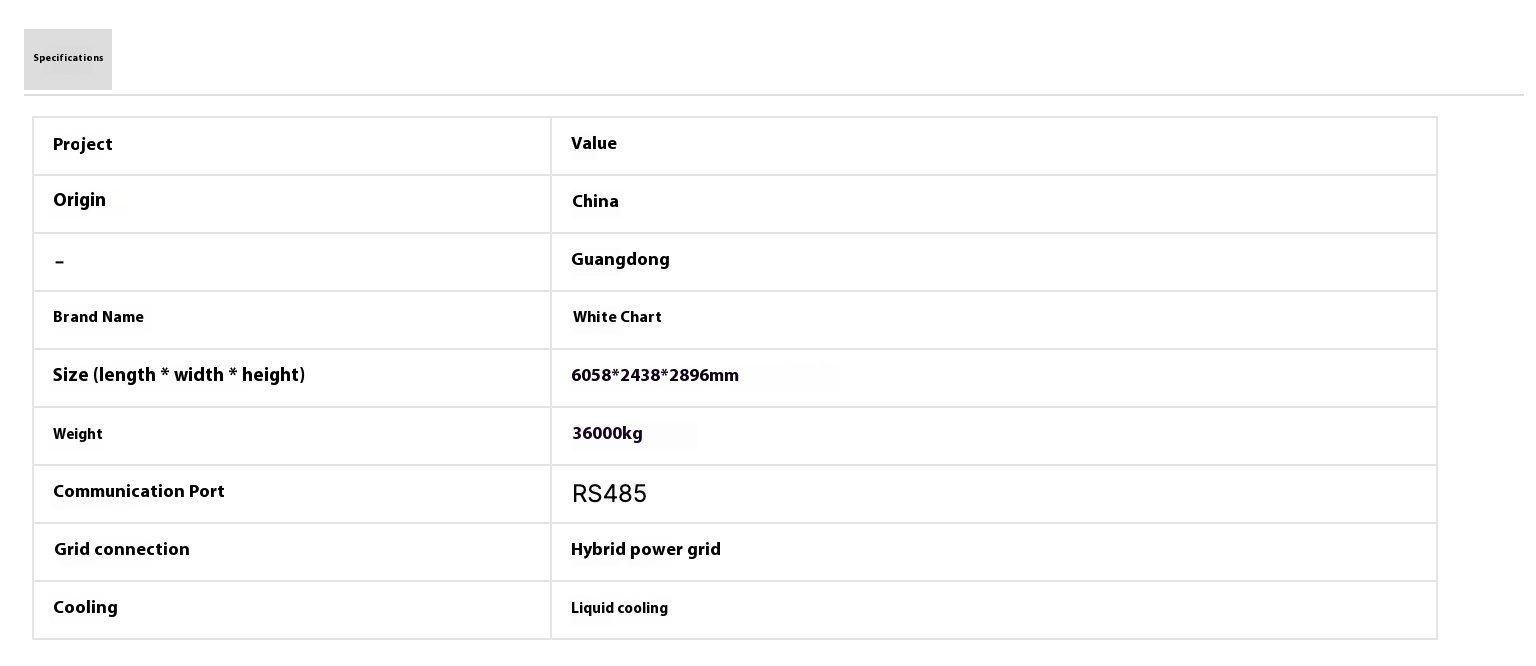1536x666 pixels.
Task: Click the Liquid cooling value
Action: [619, 608]
